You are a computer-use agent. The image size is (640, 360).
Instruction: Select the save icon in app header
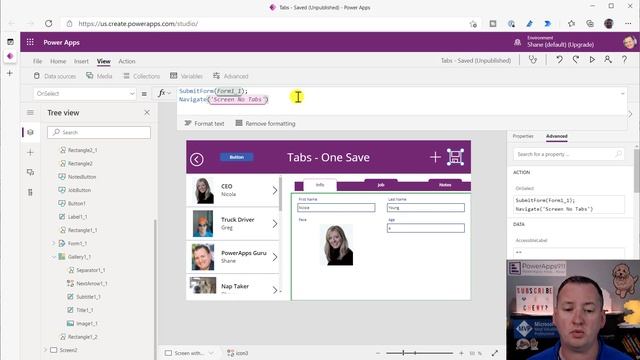pyautogui.click(x=455, y=157)
